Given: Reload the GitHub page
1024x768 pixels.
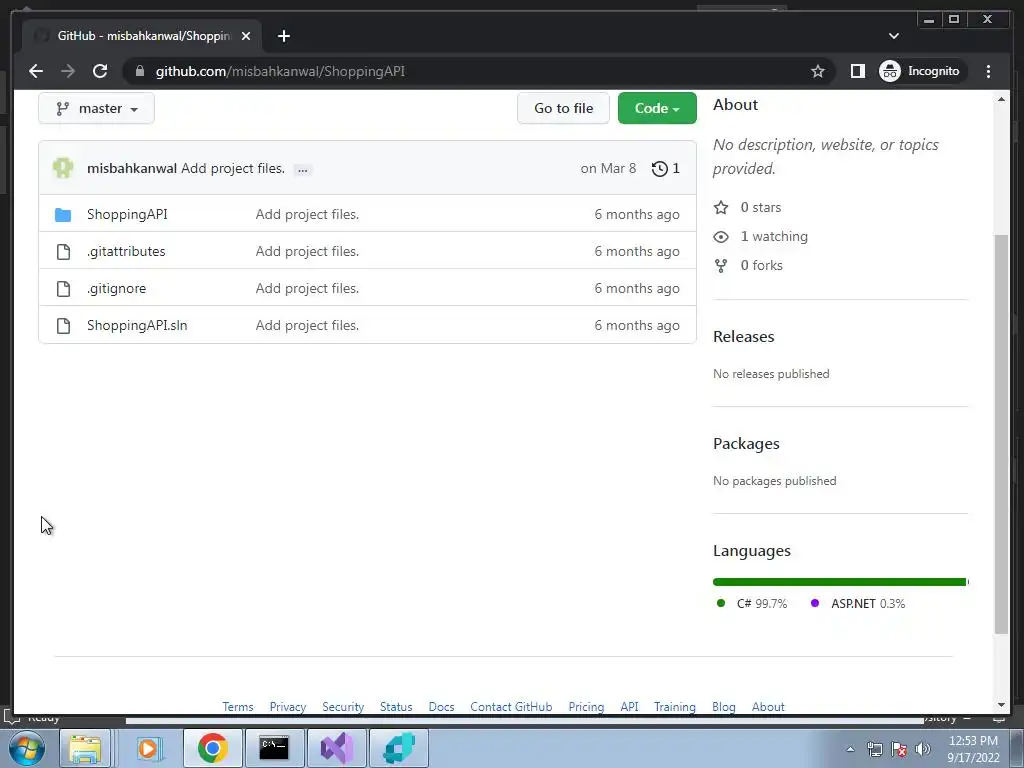Looking at the screenshot, I should point(100,71).
